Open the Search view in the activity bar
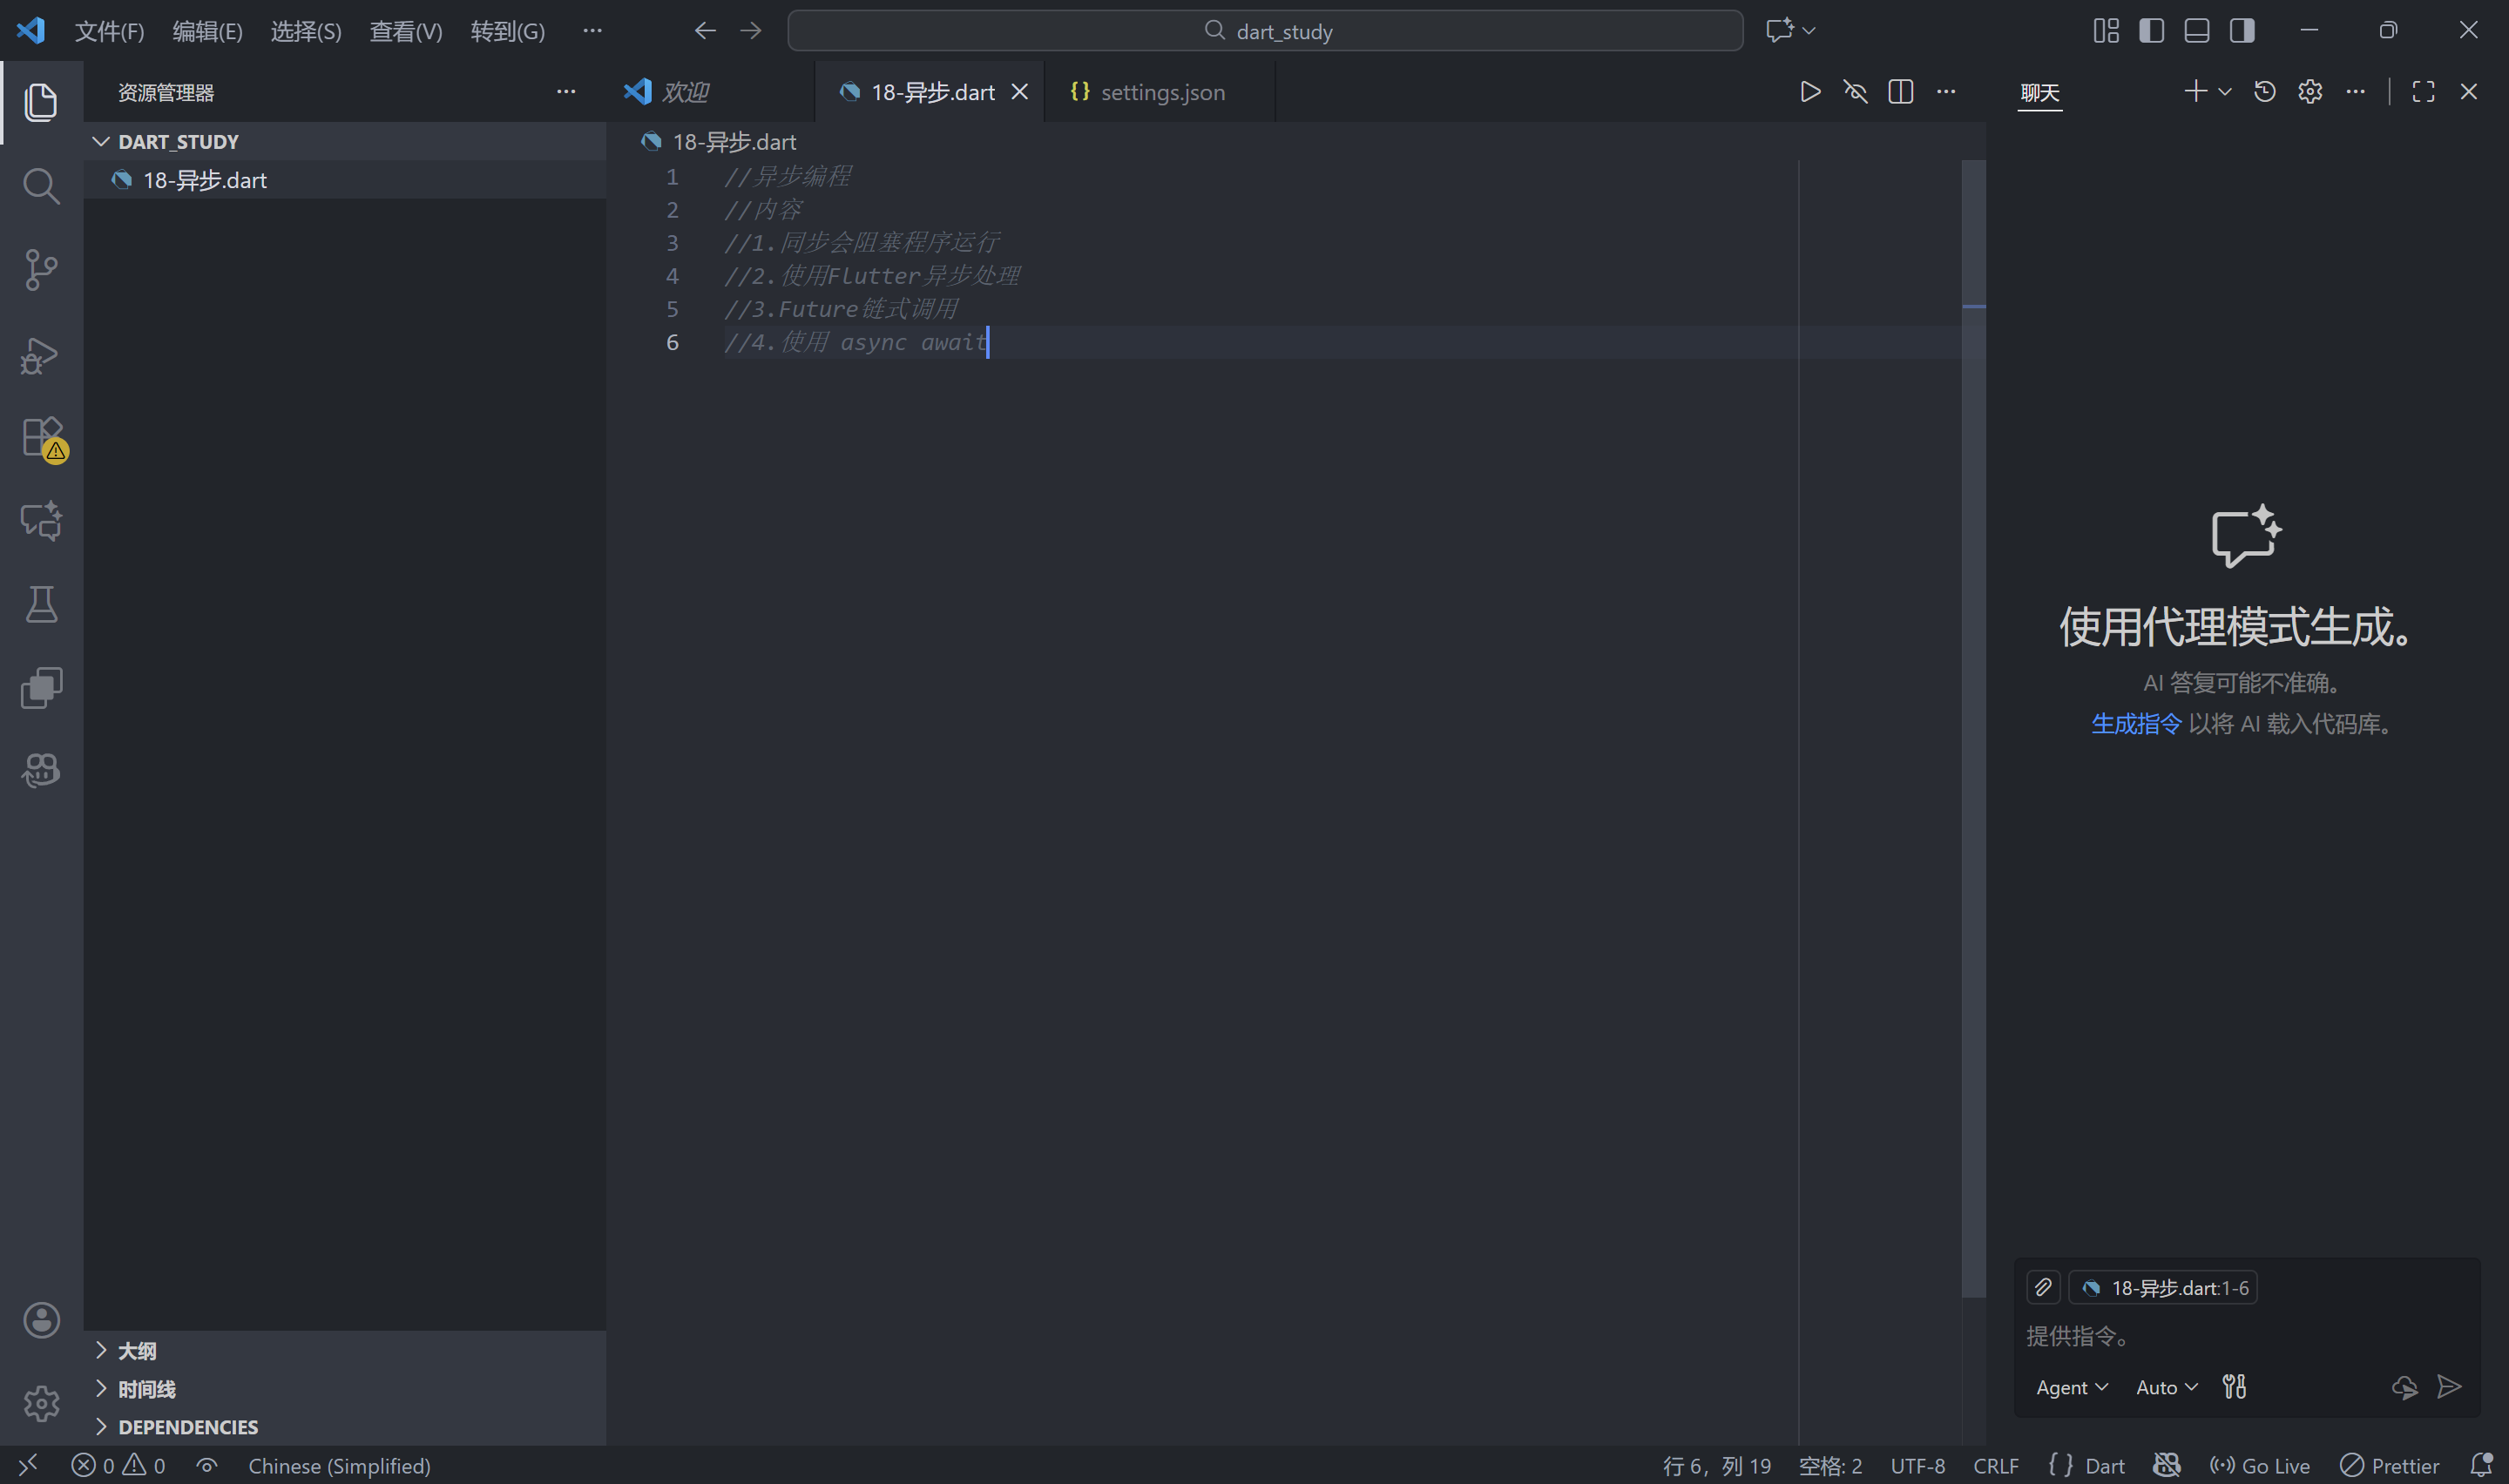The height and width of the screenshot is (1484, 2509). pos(41,186)
